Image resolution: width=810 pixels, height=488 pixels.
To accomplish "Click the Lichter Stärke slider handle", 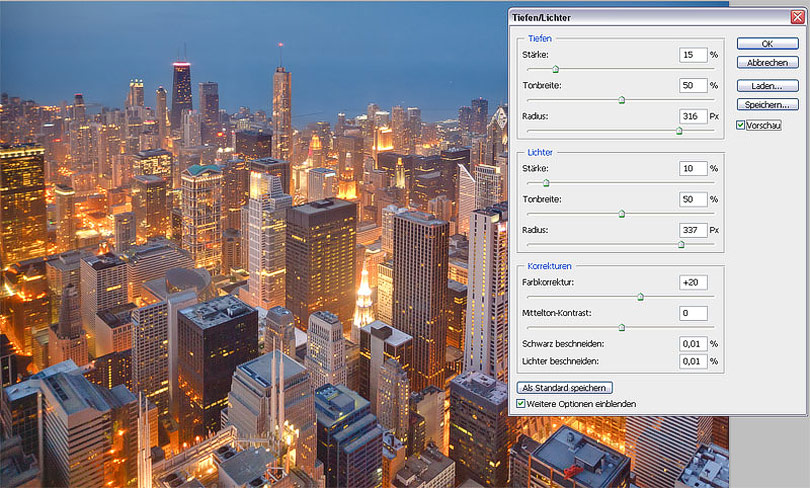I will pos(546,183).
